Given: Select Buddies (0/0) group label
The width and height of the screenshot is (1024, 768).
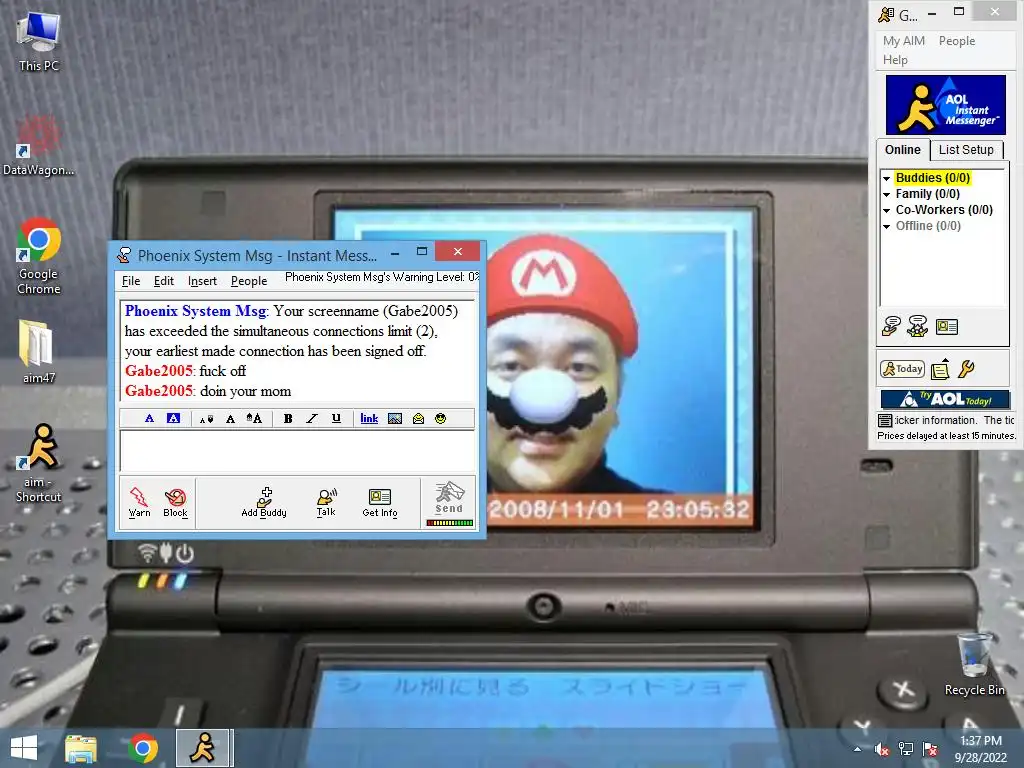Looking at the screenshot, I should point(933,178).
